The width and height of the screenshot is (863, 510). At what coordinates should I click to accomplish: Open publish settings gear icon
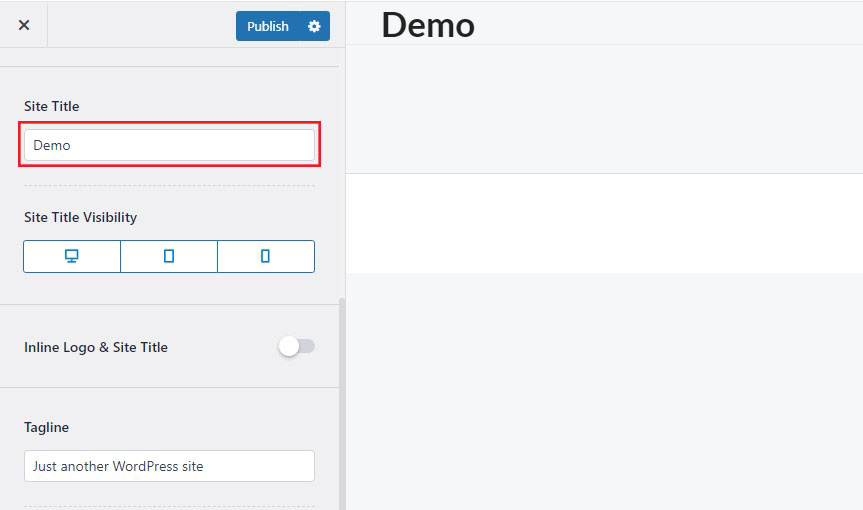tap(314, 26)
